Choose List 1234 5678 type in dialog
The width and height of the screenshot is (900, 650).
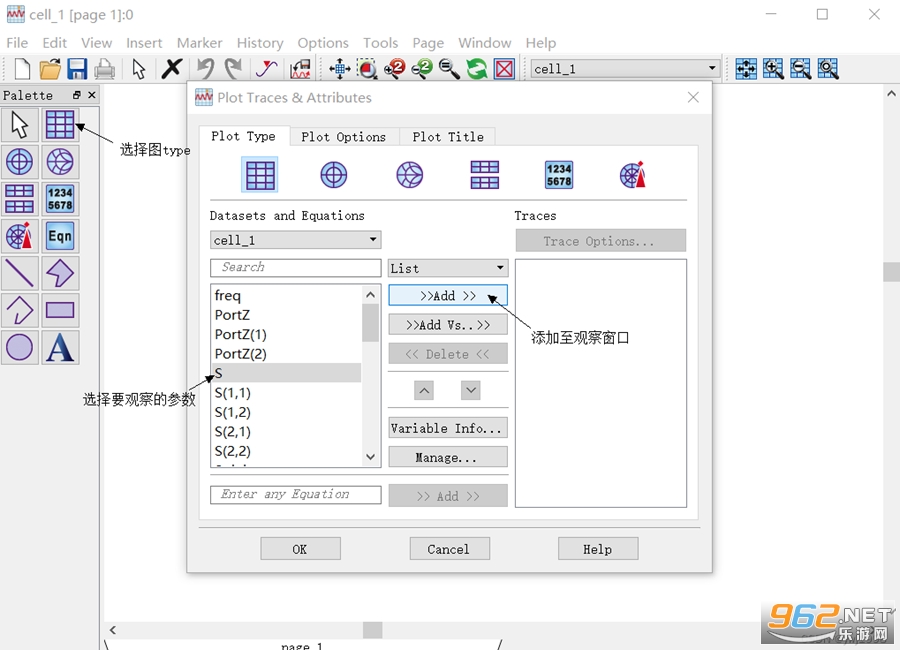pos(559,175)
